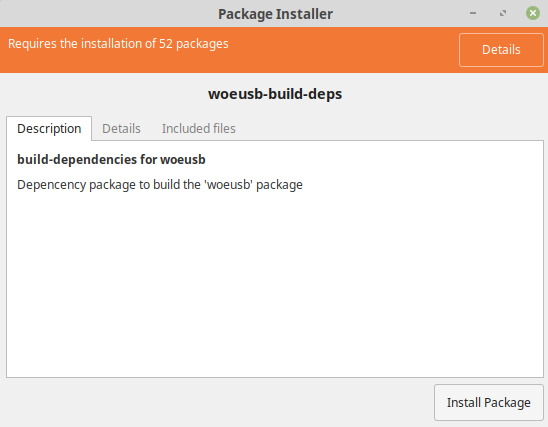Click the empty orange banner area
Image resolution: width=548 pixels, height=427 pixels.
click(342, 50)
